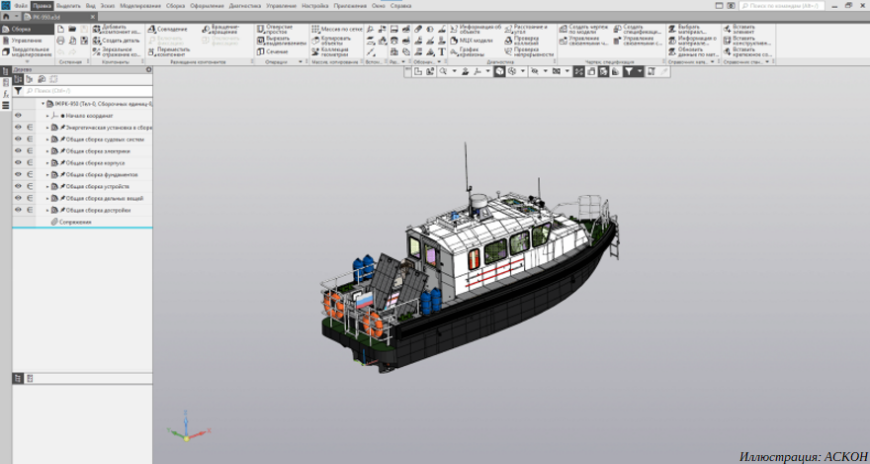The width and height of the screenshot is (870, 464).
Task: Click the Добавить компонент button icon
Action: pyautogui.click(x=97, y=29)
